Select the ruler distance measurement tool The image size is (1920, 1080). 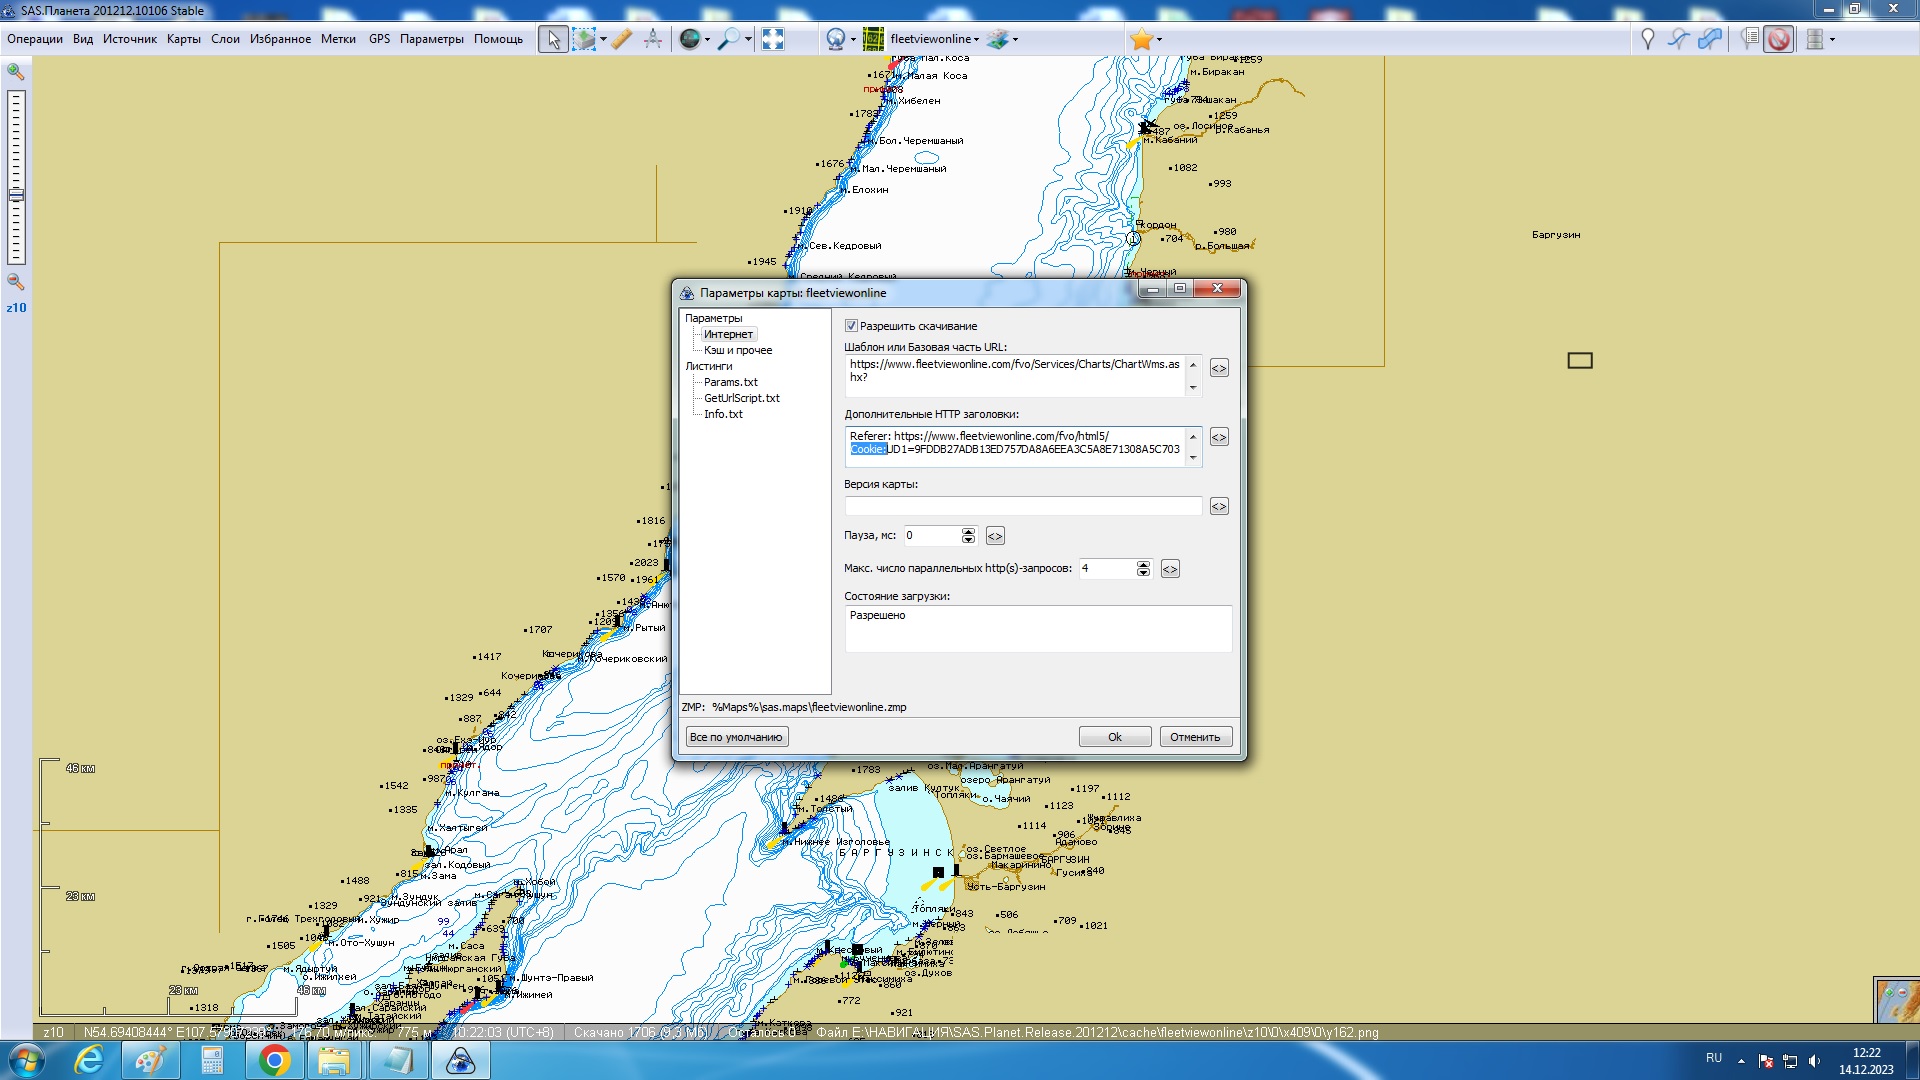point(622,39)
